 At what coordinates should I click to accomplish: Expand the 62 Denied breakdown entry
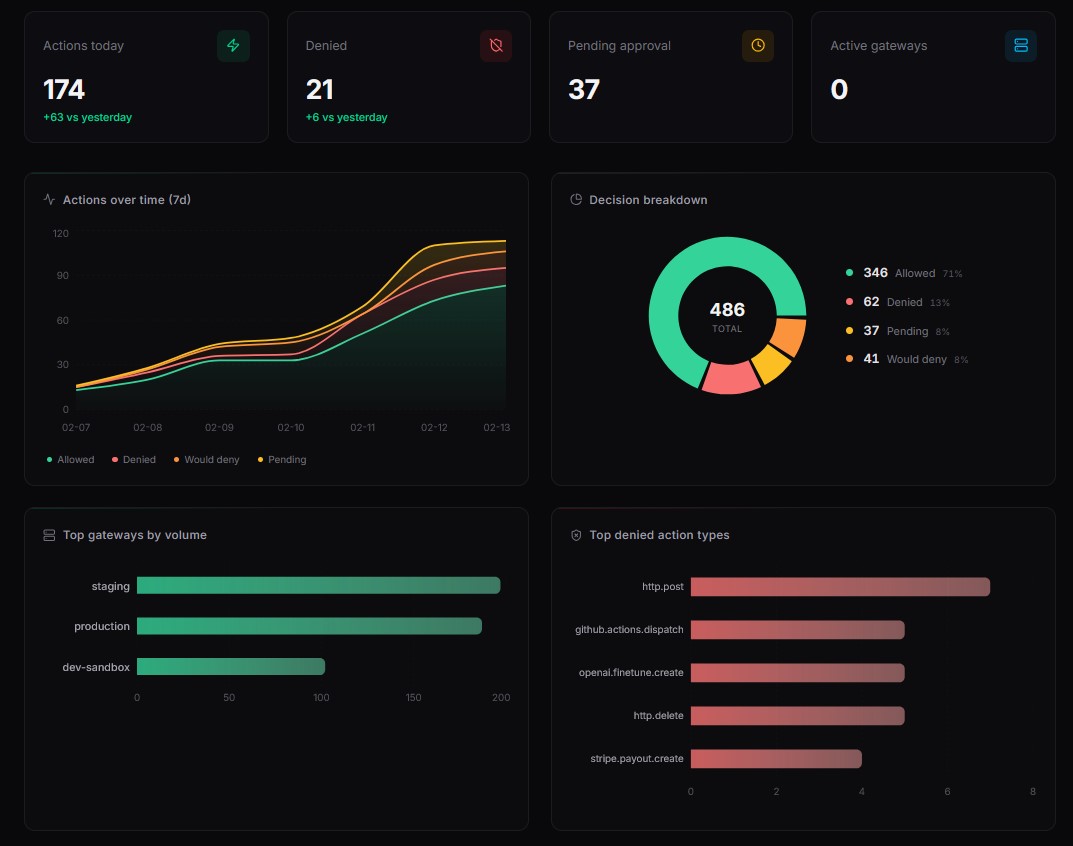(x=896, y=301)
